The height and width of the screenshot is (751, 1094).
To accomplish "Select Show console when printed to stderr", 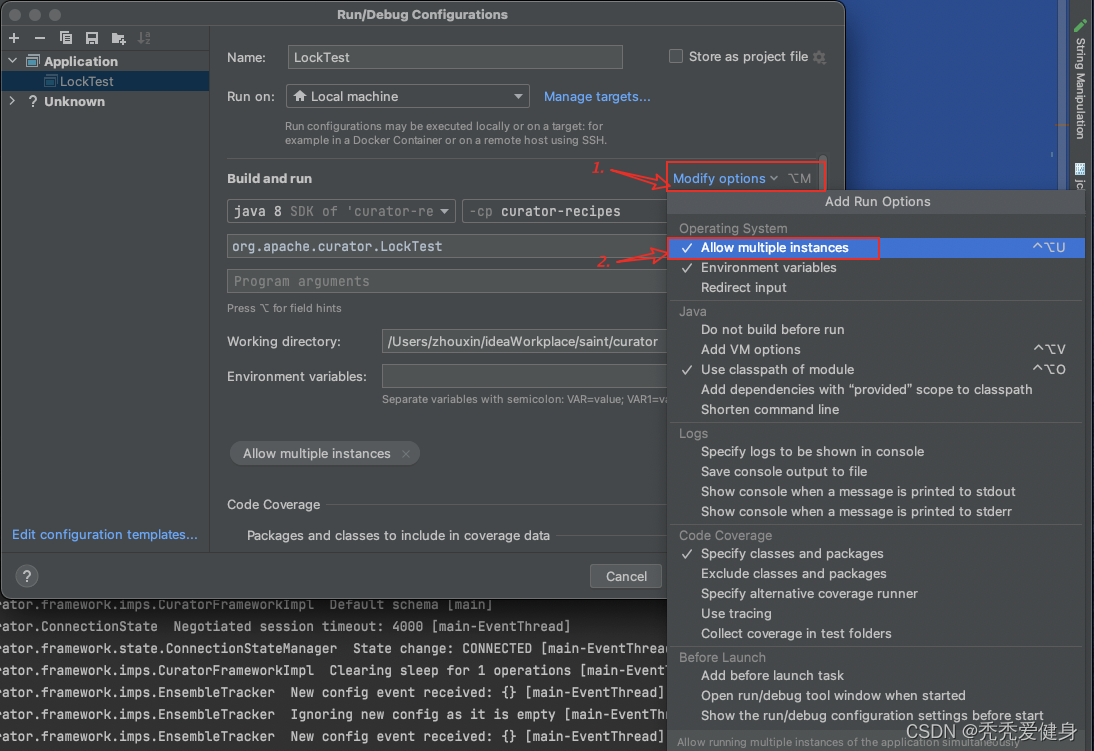I will pyautogui.click(x=876, y=512).
